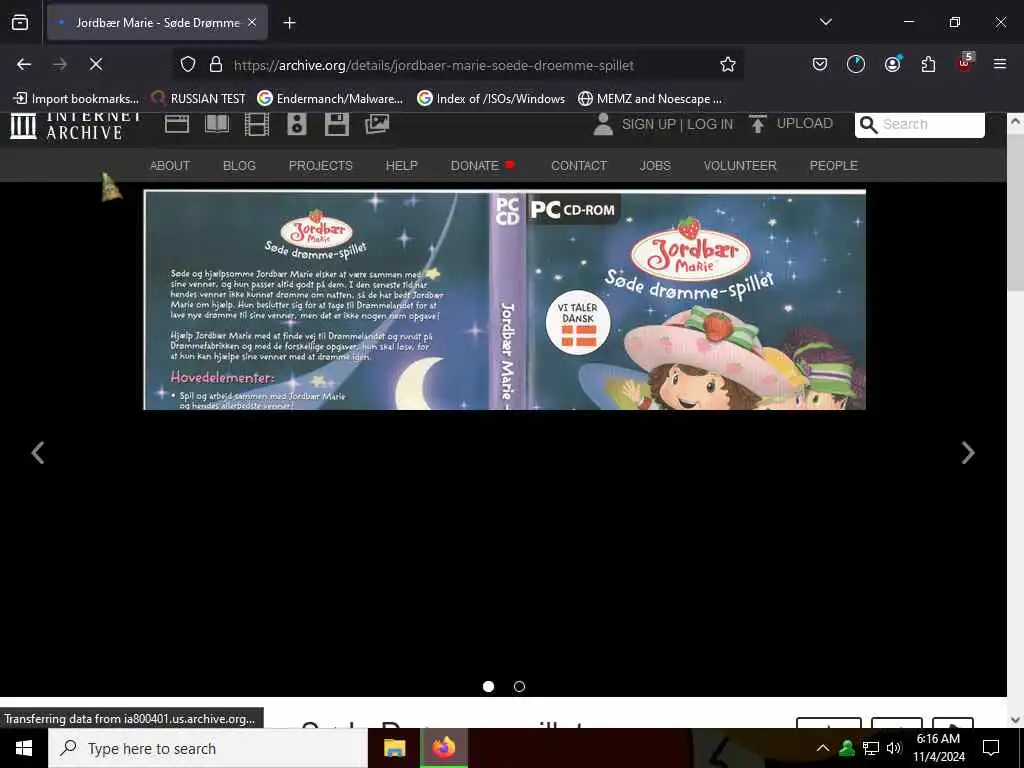Click the Archive search input field
This screenshot has height=768, width=1024.
coord(932,124)
